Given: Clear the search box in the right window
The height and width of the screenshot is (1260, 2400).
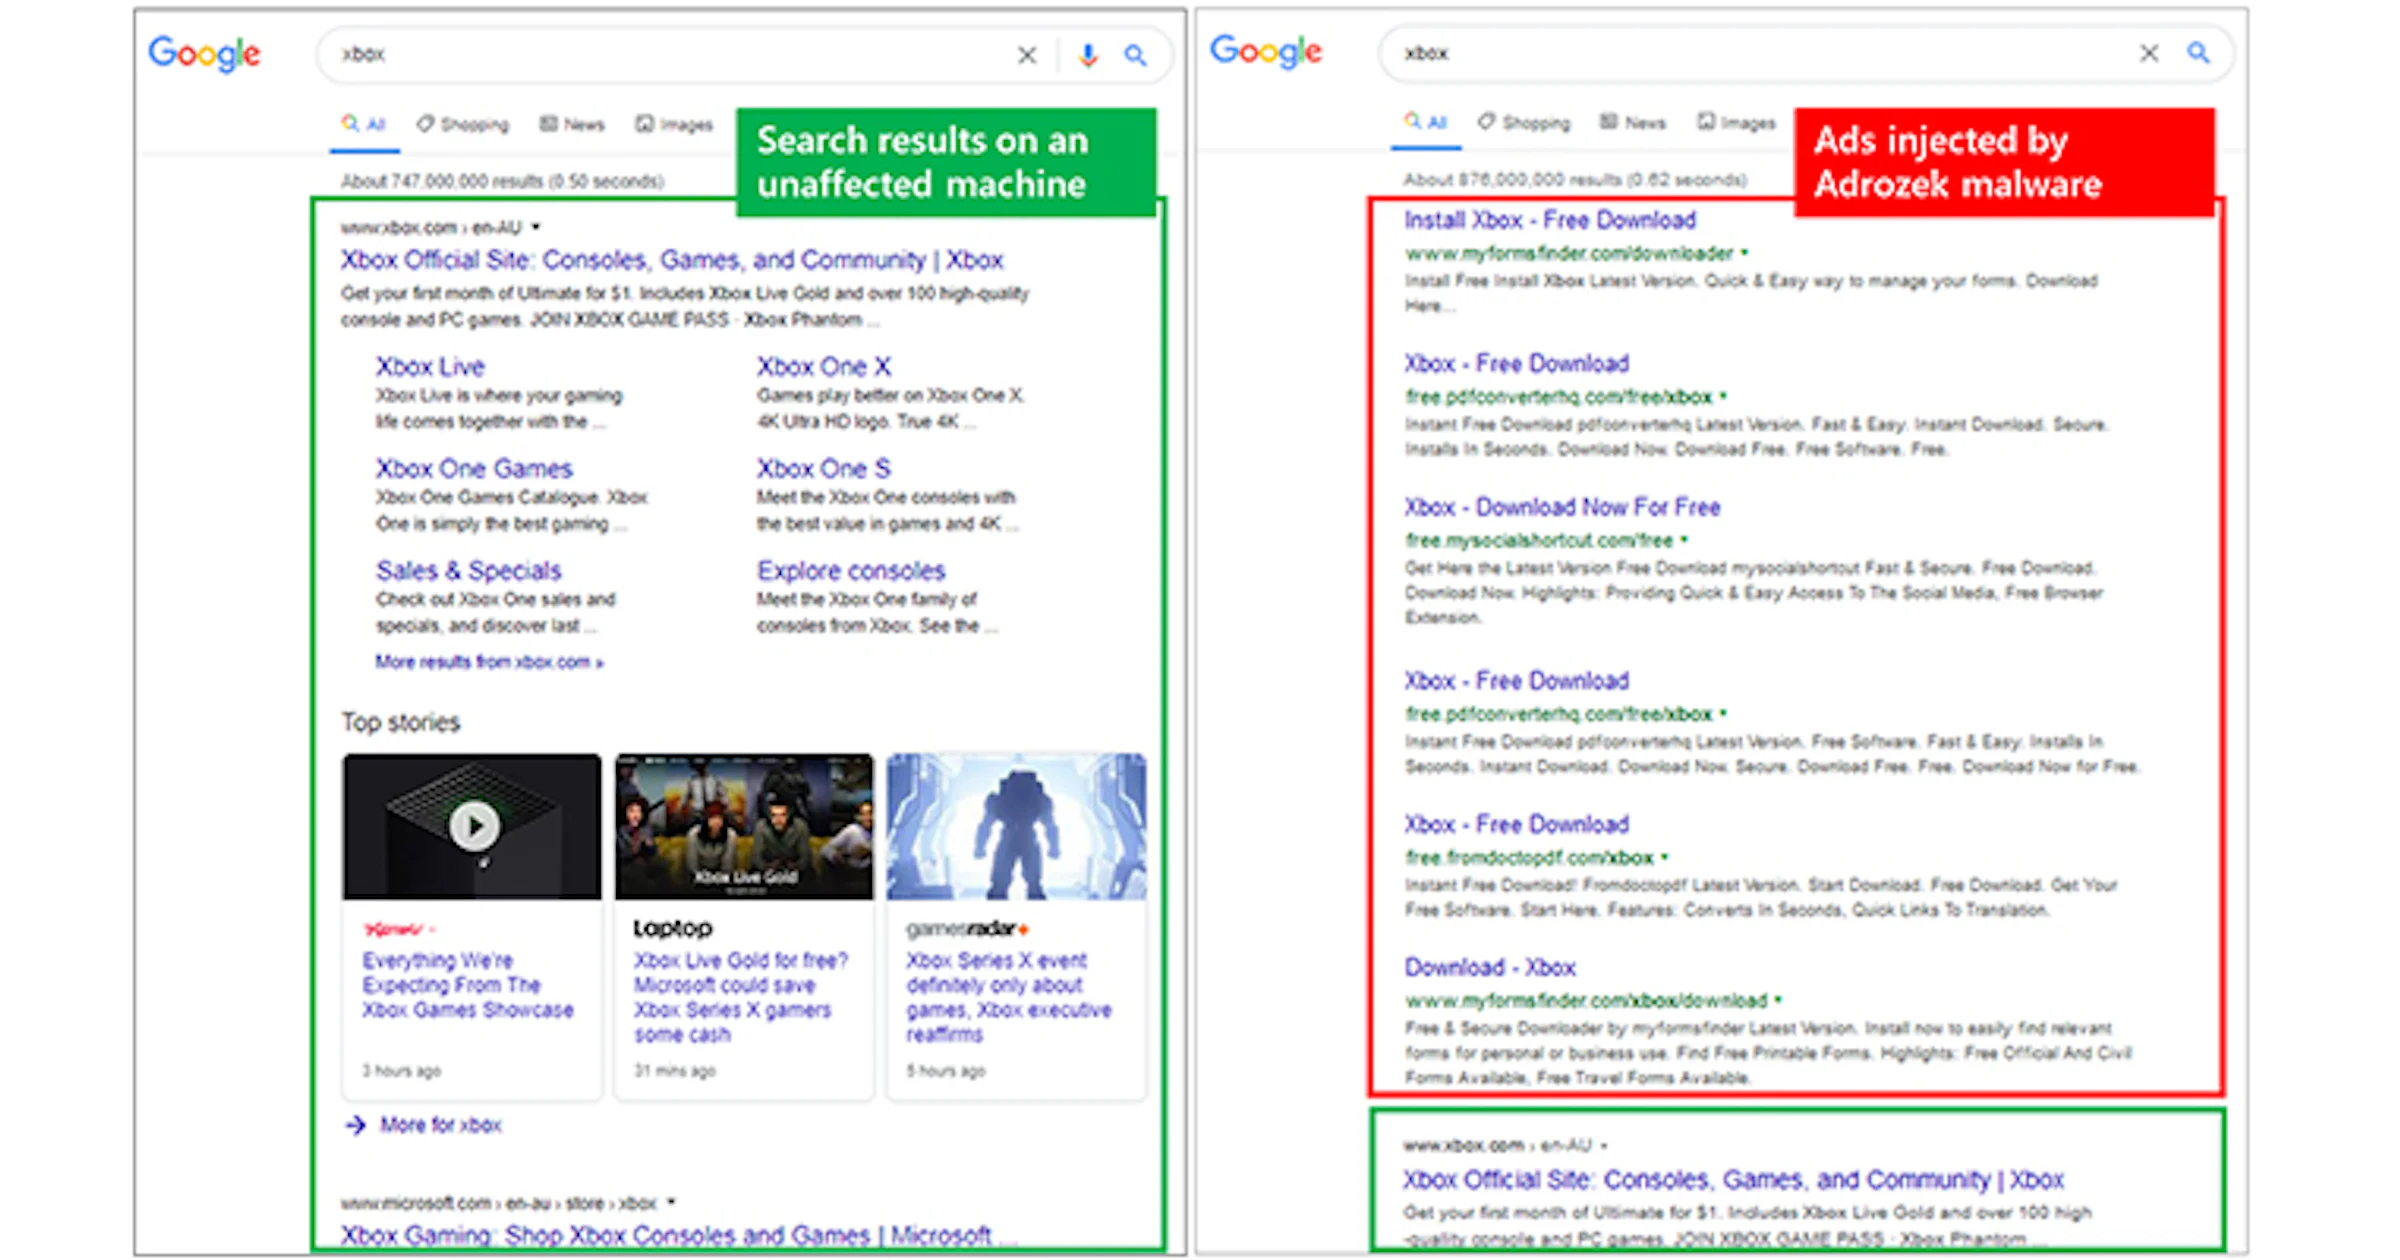Looking at the screenshot, I should [x=2149, y=53].
